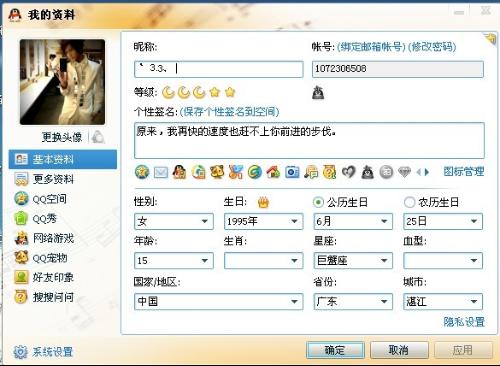
Task: Click the QQ penguin icon next to the envelope
Action: 179,172
